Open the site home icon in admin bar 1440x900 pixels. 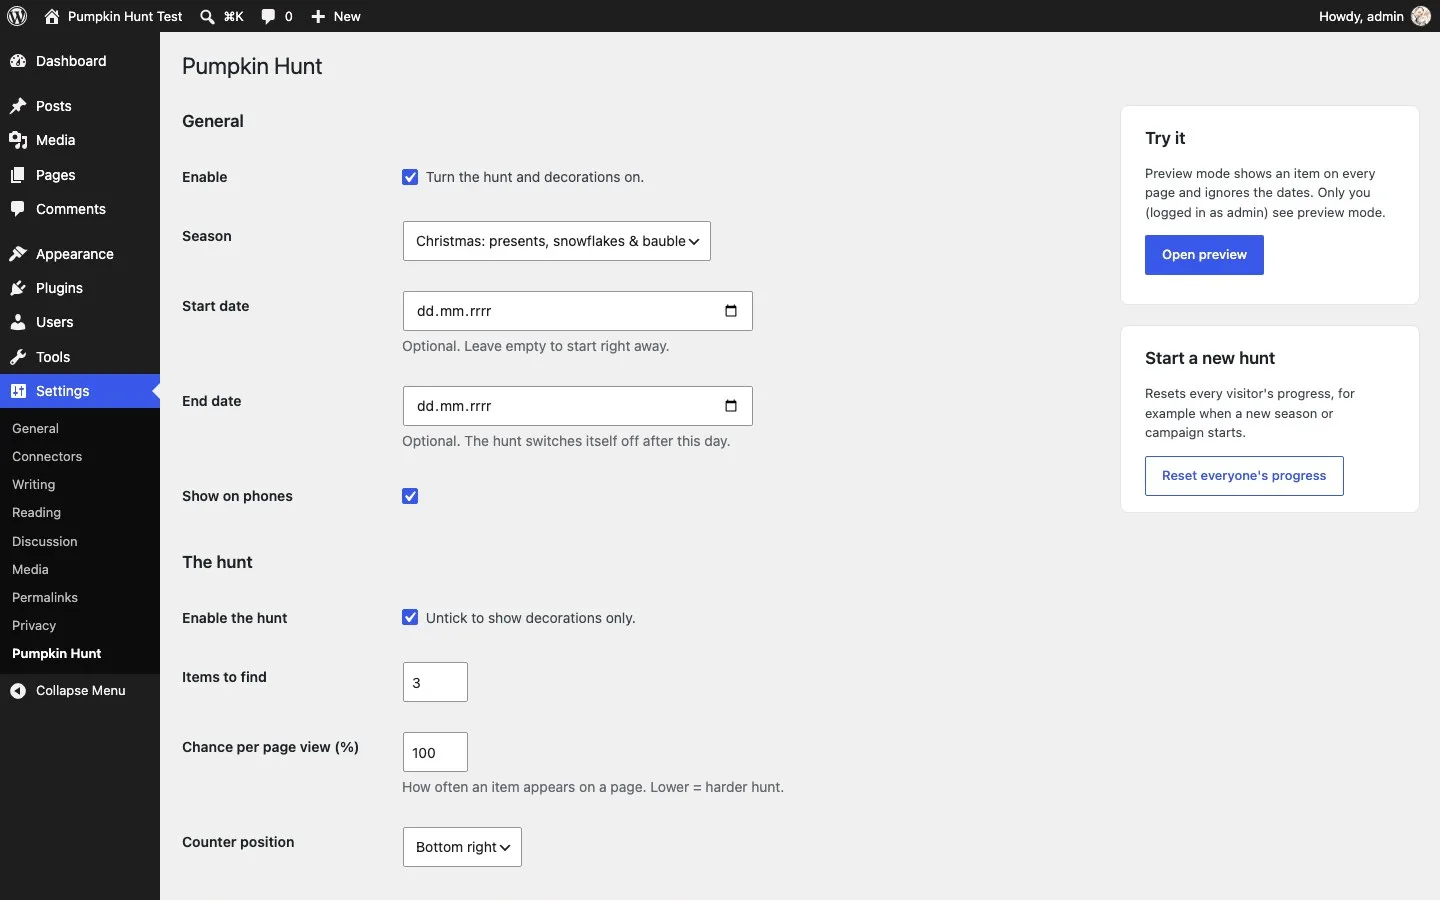click(x=52, y=16)
